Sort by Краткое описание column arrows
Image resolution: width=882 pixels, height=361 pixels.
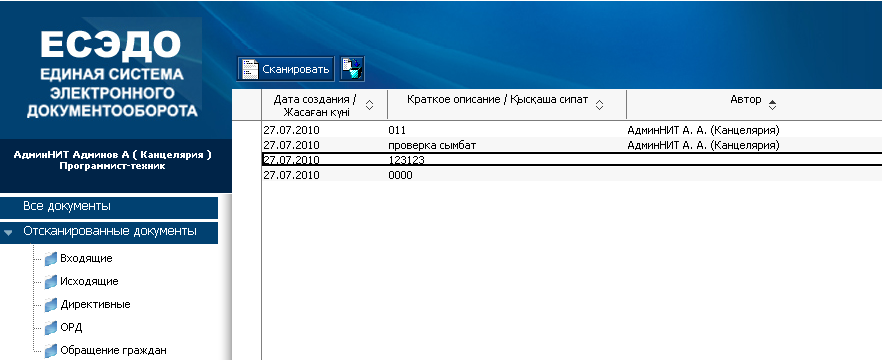click(600, 105)
